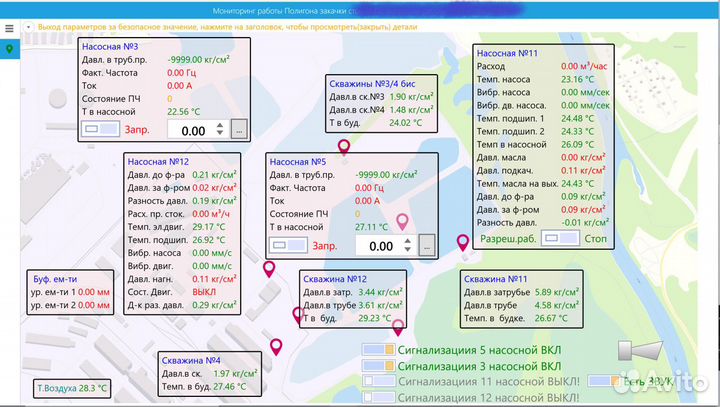Click the Т.Воздуха 28.3 °C box
Image resolution: width=720 pixels, height=407 pixels.
(x=72, y=388)
